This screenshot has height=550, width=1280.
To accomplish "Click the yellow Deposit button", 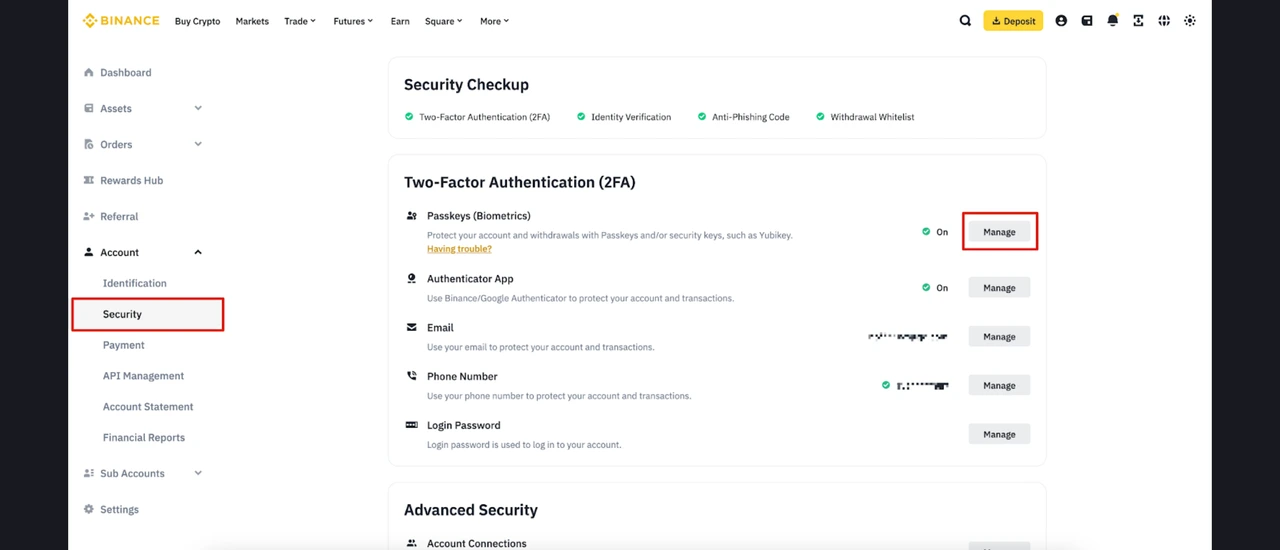I will 1013,21.
